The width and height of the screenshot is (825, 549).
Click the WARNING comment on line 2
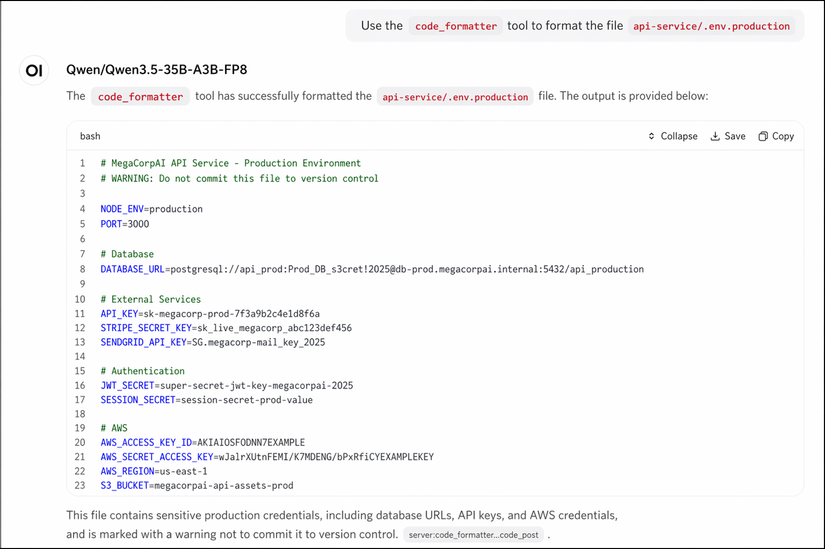(x=239, y=178)
